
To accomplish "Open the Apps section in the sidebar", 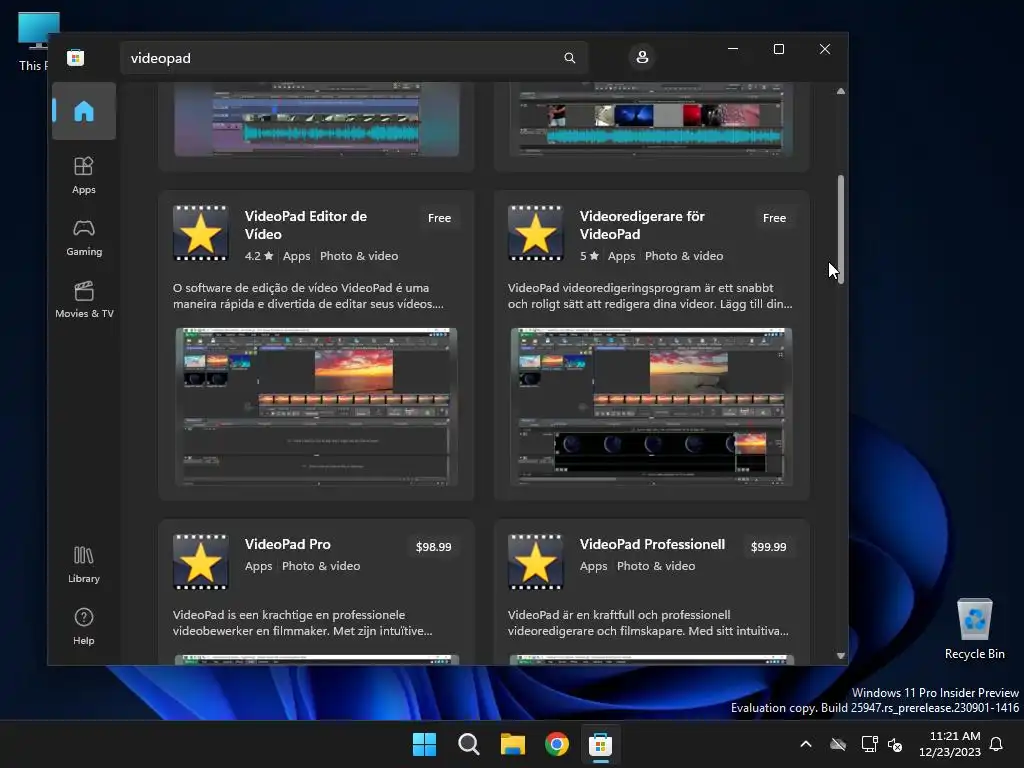I will [84, 175].
